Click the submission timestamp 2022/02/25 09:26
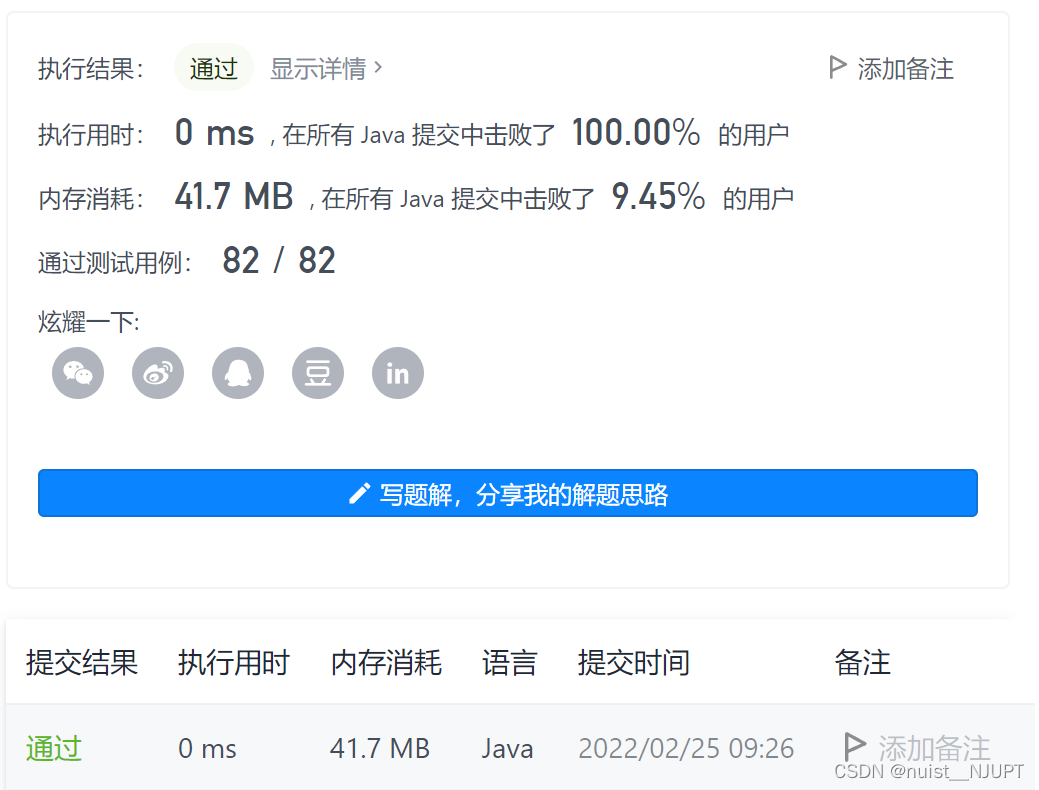 (x=686, y=748)
